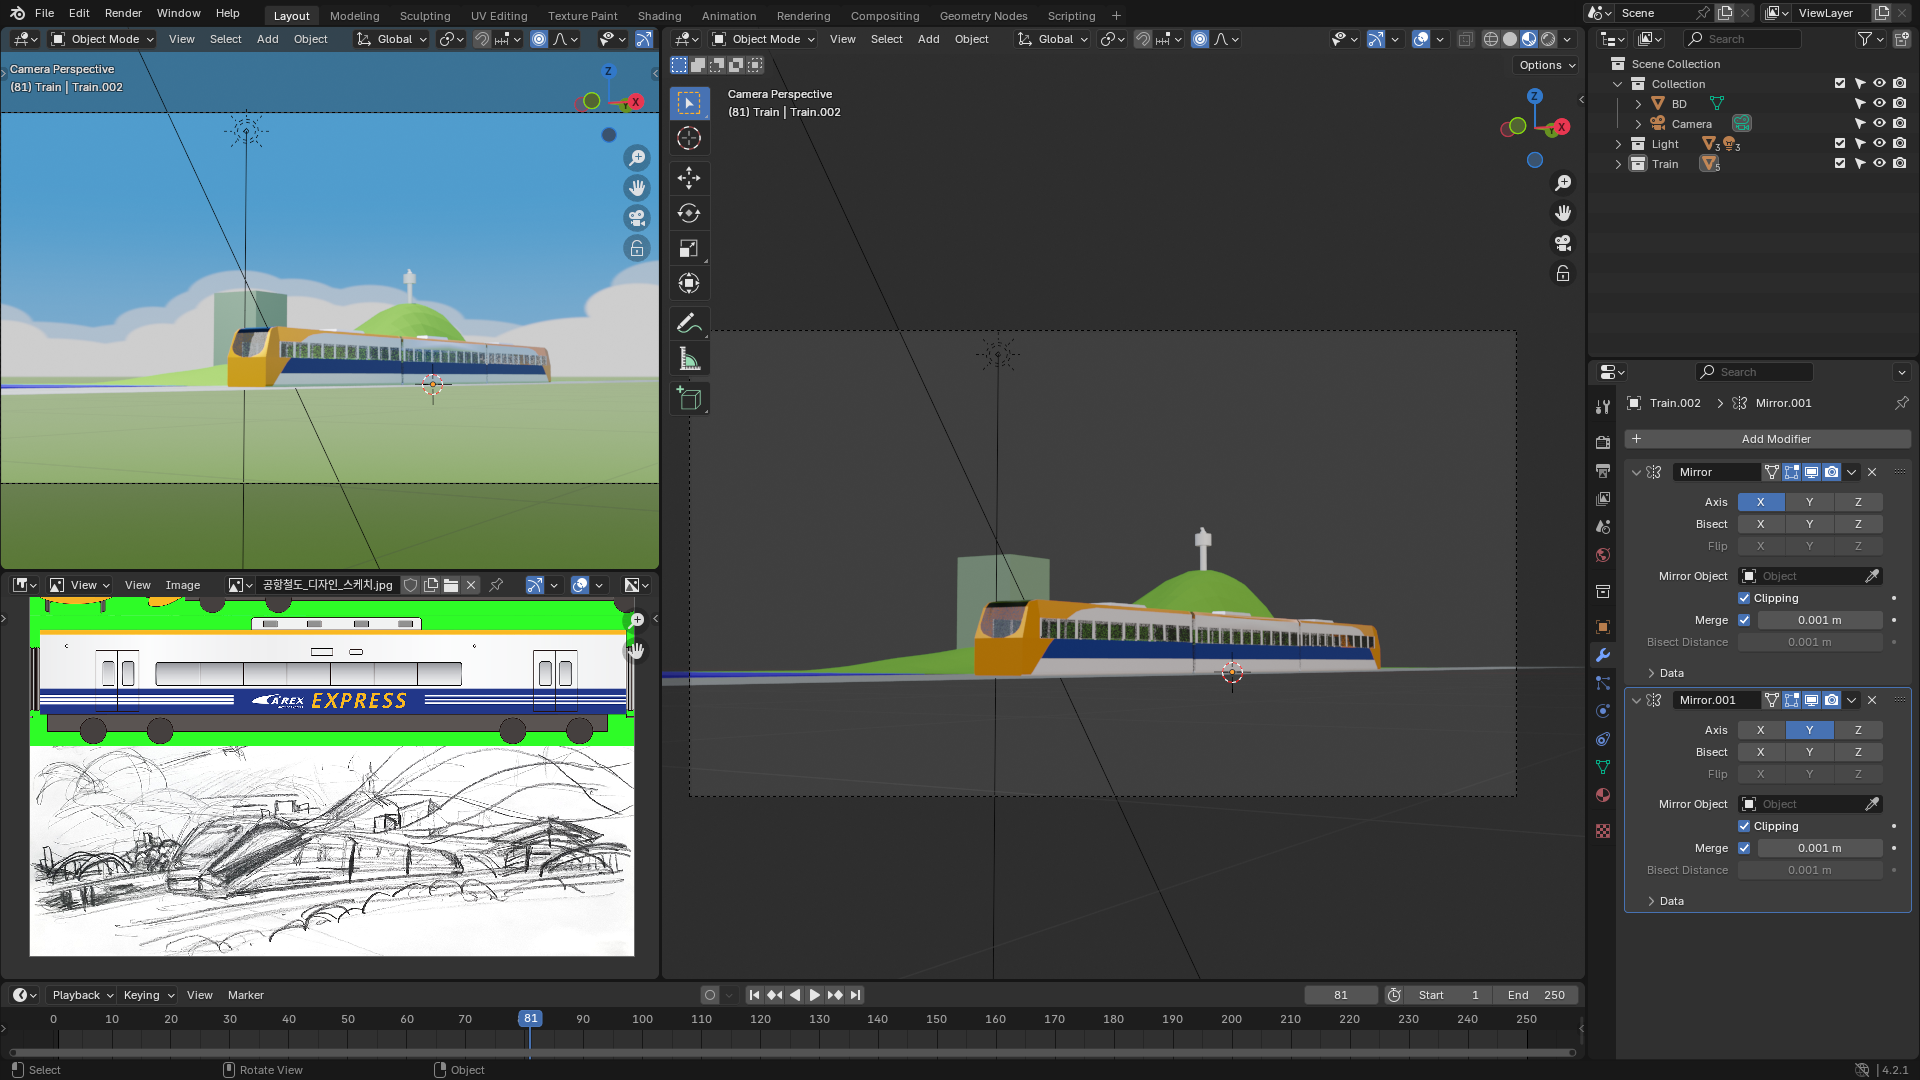
Task: Switch to the Shading workspace tab
Action: coord(659,15)
